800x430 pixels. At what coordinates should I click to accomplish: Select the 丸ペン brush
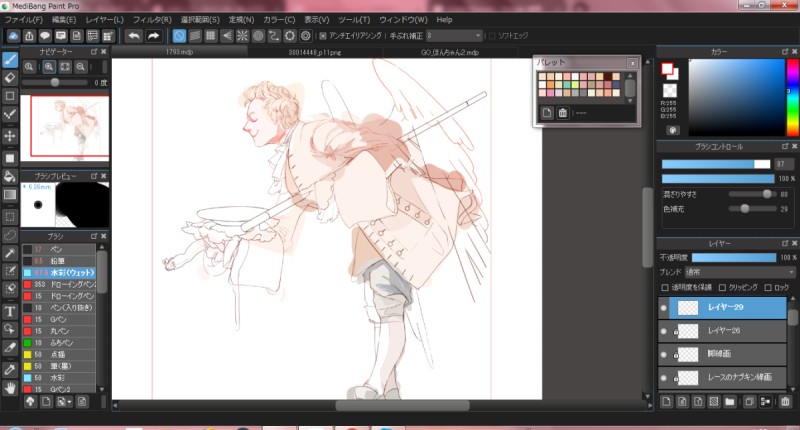59,331
